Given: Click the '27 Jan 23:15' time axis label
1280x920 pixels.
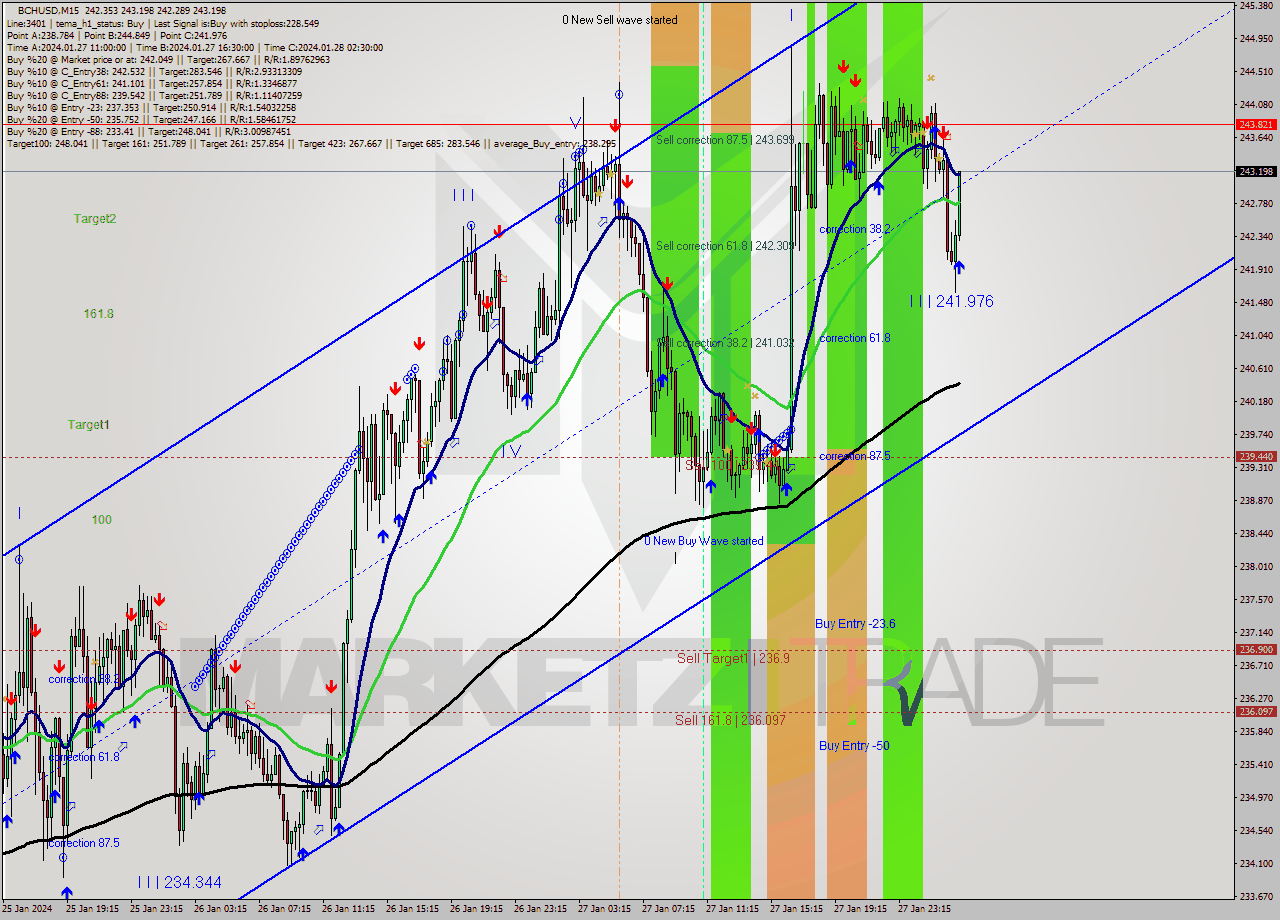Looking at the screenshot, I should 925,910.
